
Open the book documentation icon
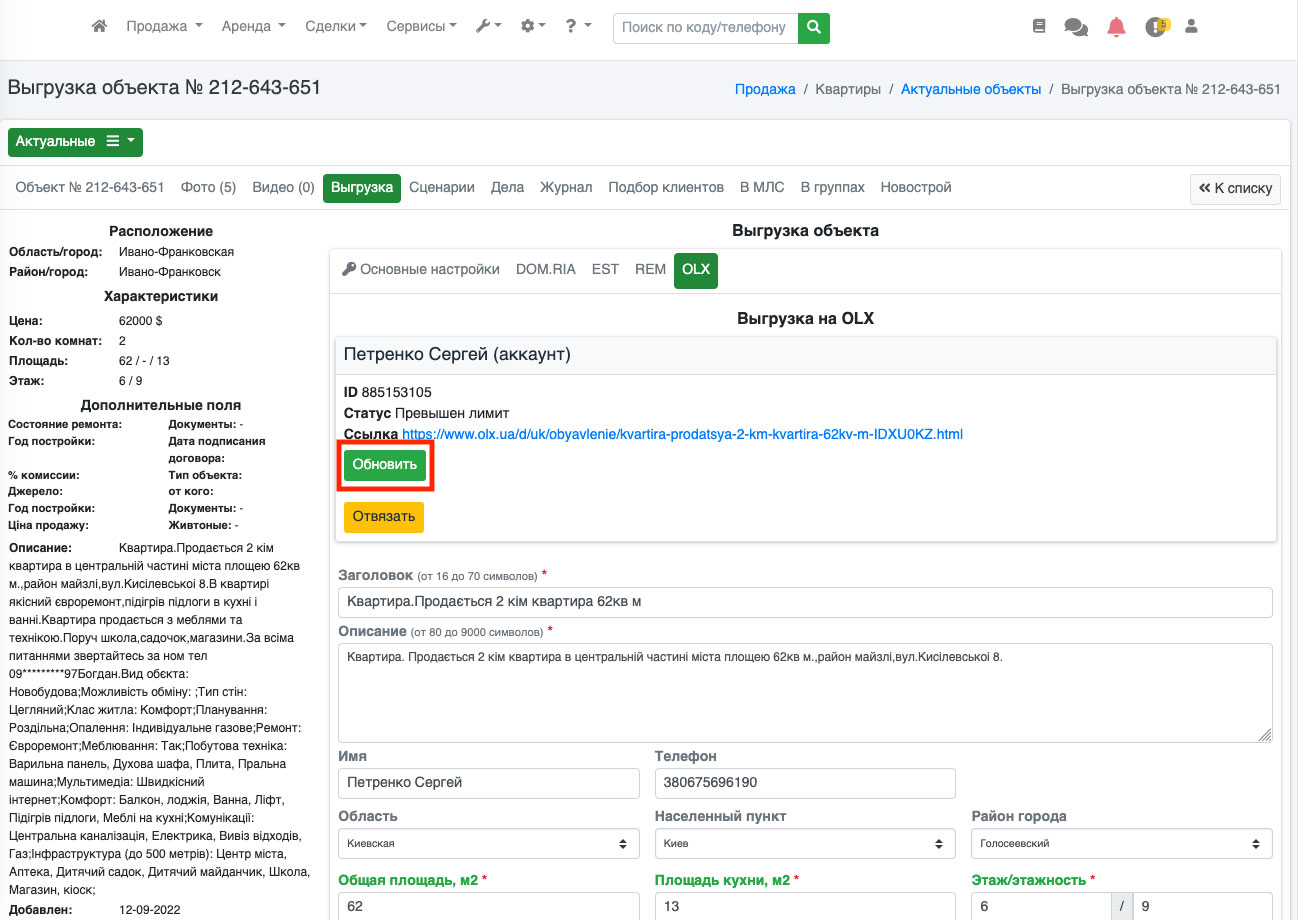pos(1039,27)
